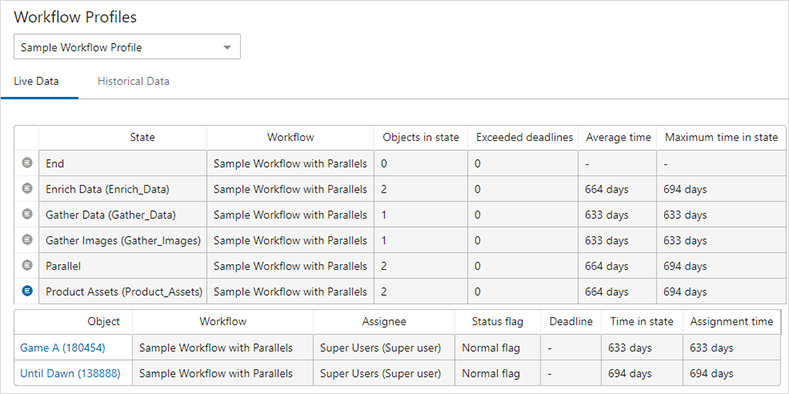Click the Maximum time in state header
The width and height of the screenshot is (789, 394).
722,137
